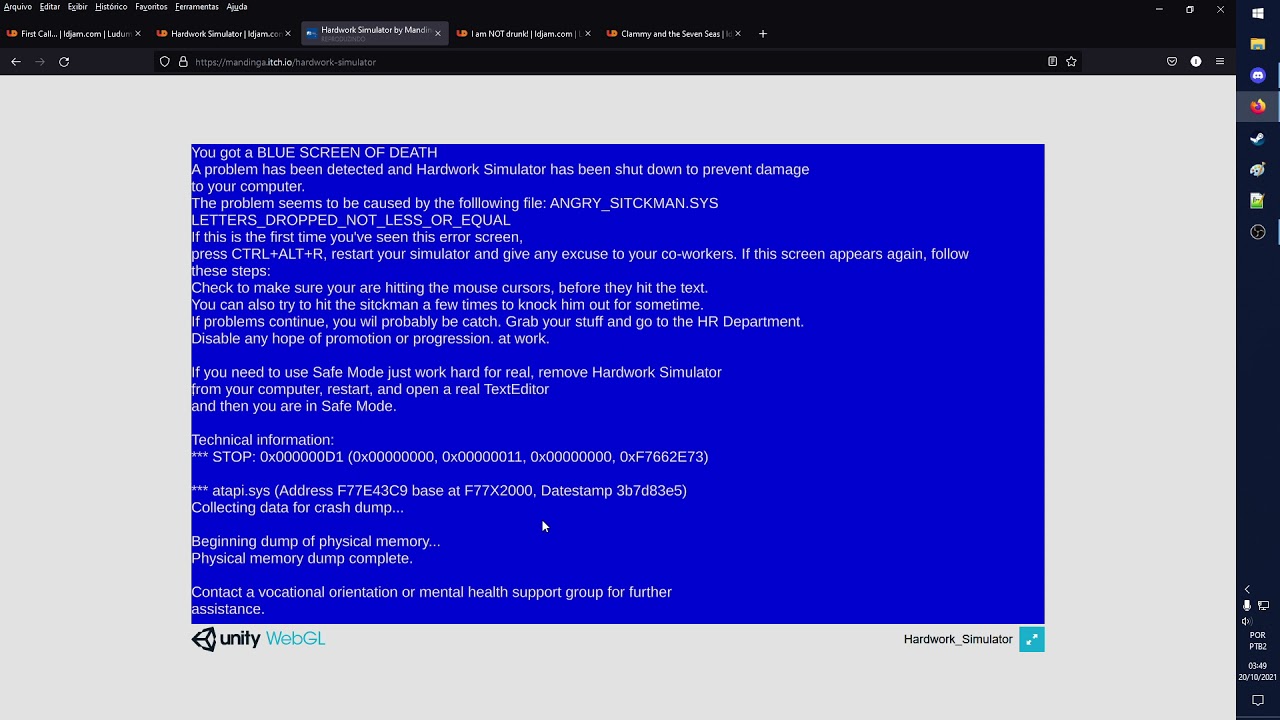This screenshot has height=720, width=1280.
Task: Restore down the Firefox window
Action: (1190, 9)
